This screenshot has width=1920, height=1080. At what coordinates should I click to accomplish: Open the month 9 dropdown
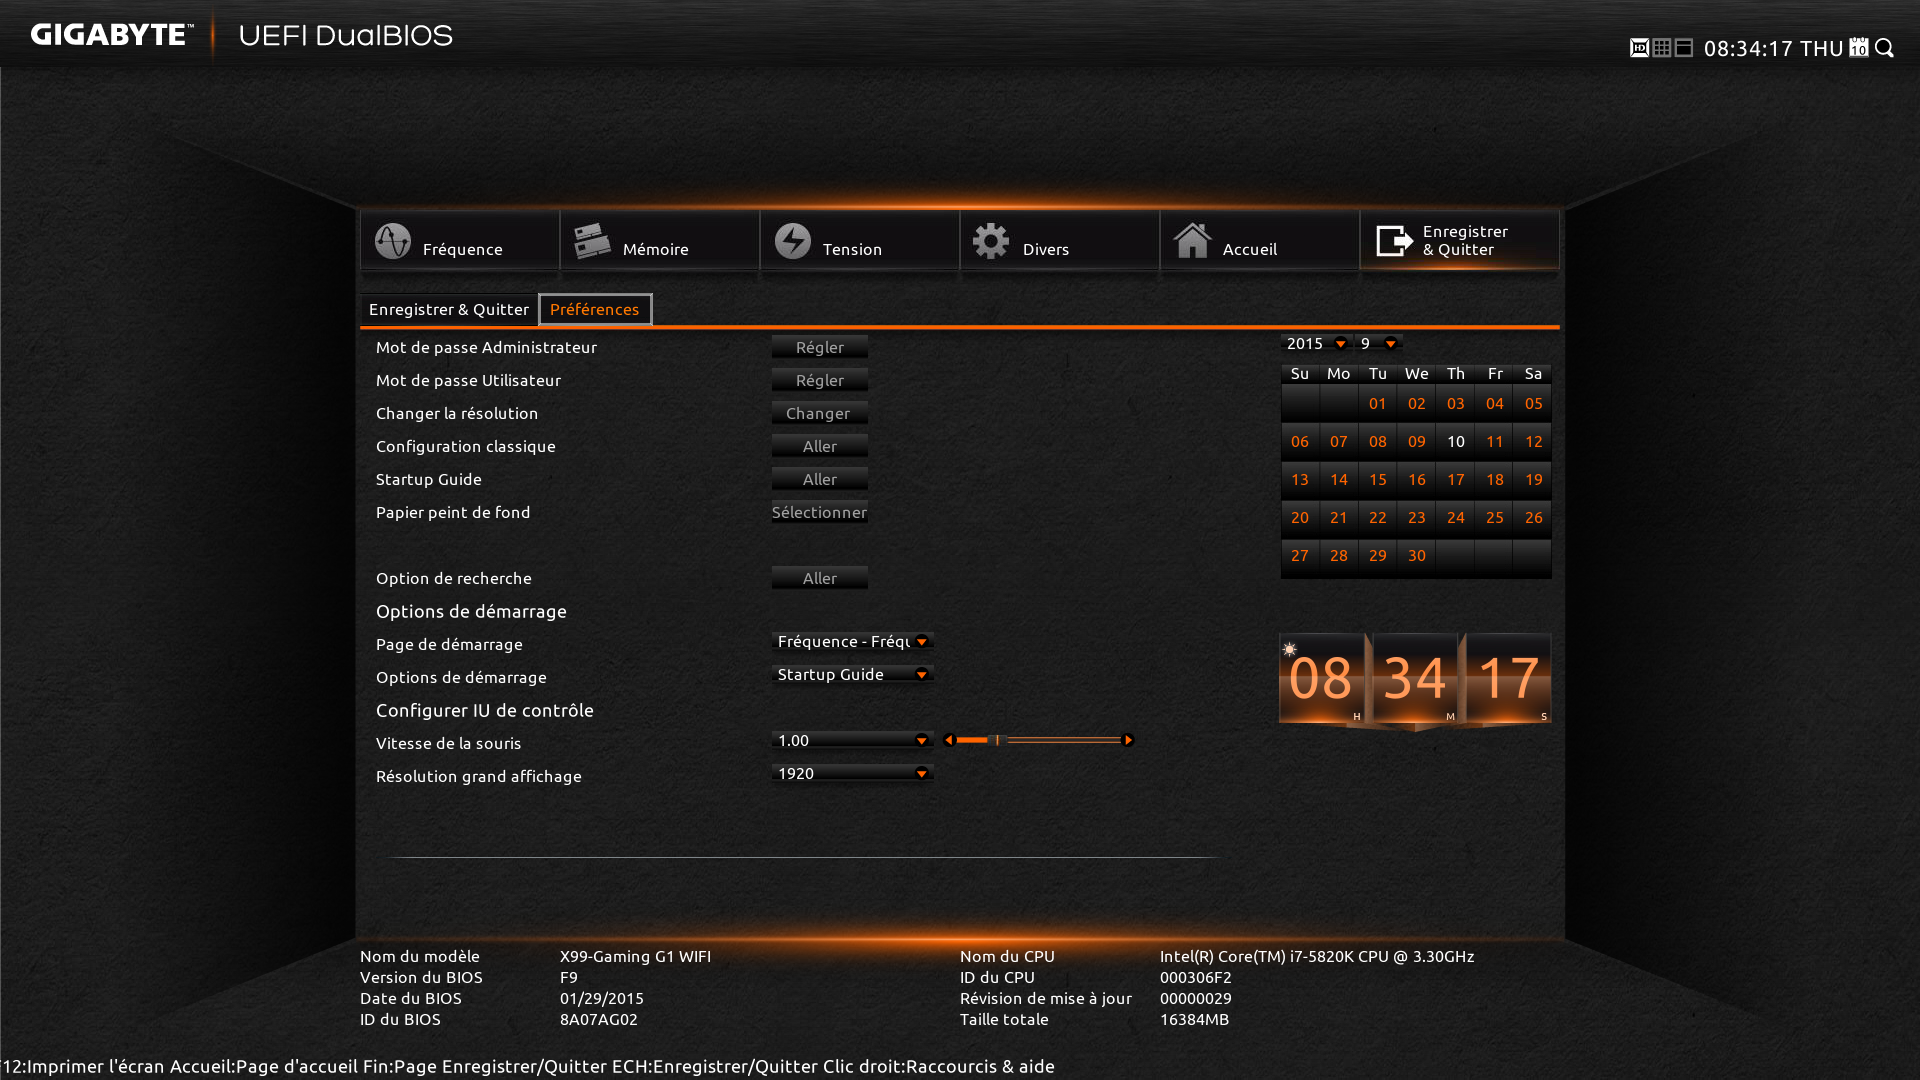pyautogui.click(x=1379, y=343)
